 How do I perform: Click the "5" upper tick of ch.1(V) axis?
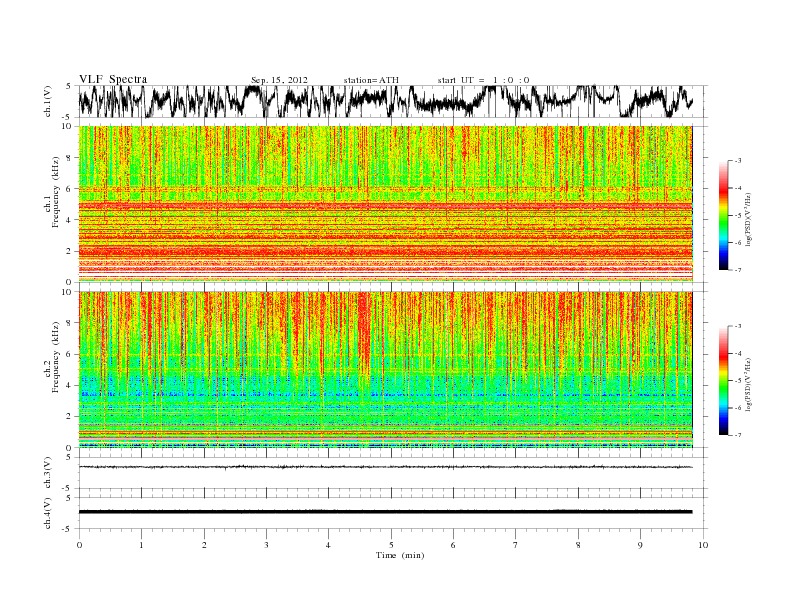(68, 86)
